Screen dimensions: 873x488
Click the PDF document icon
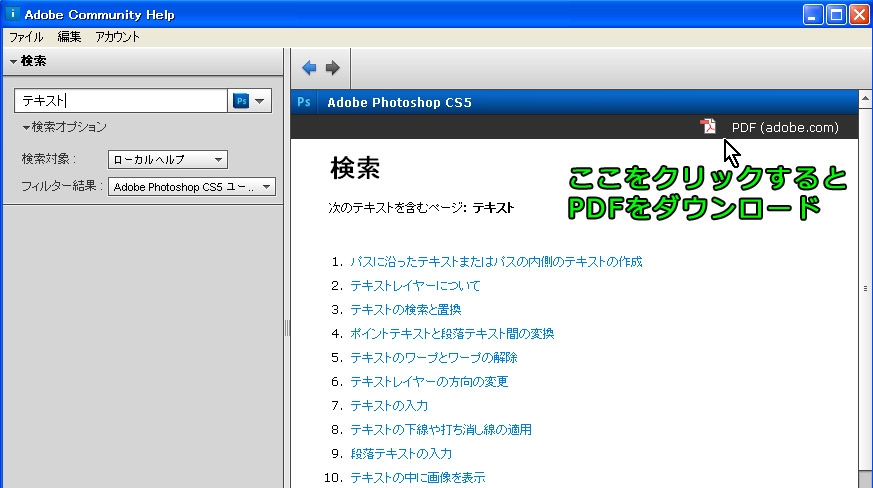708,126
